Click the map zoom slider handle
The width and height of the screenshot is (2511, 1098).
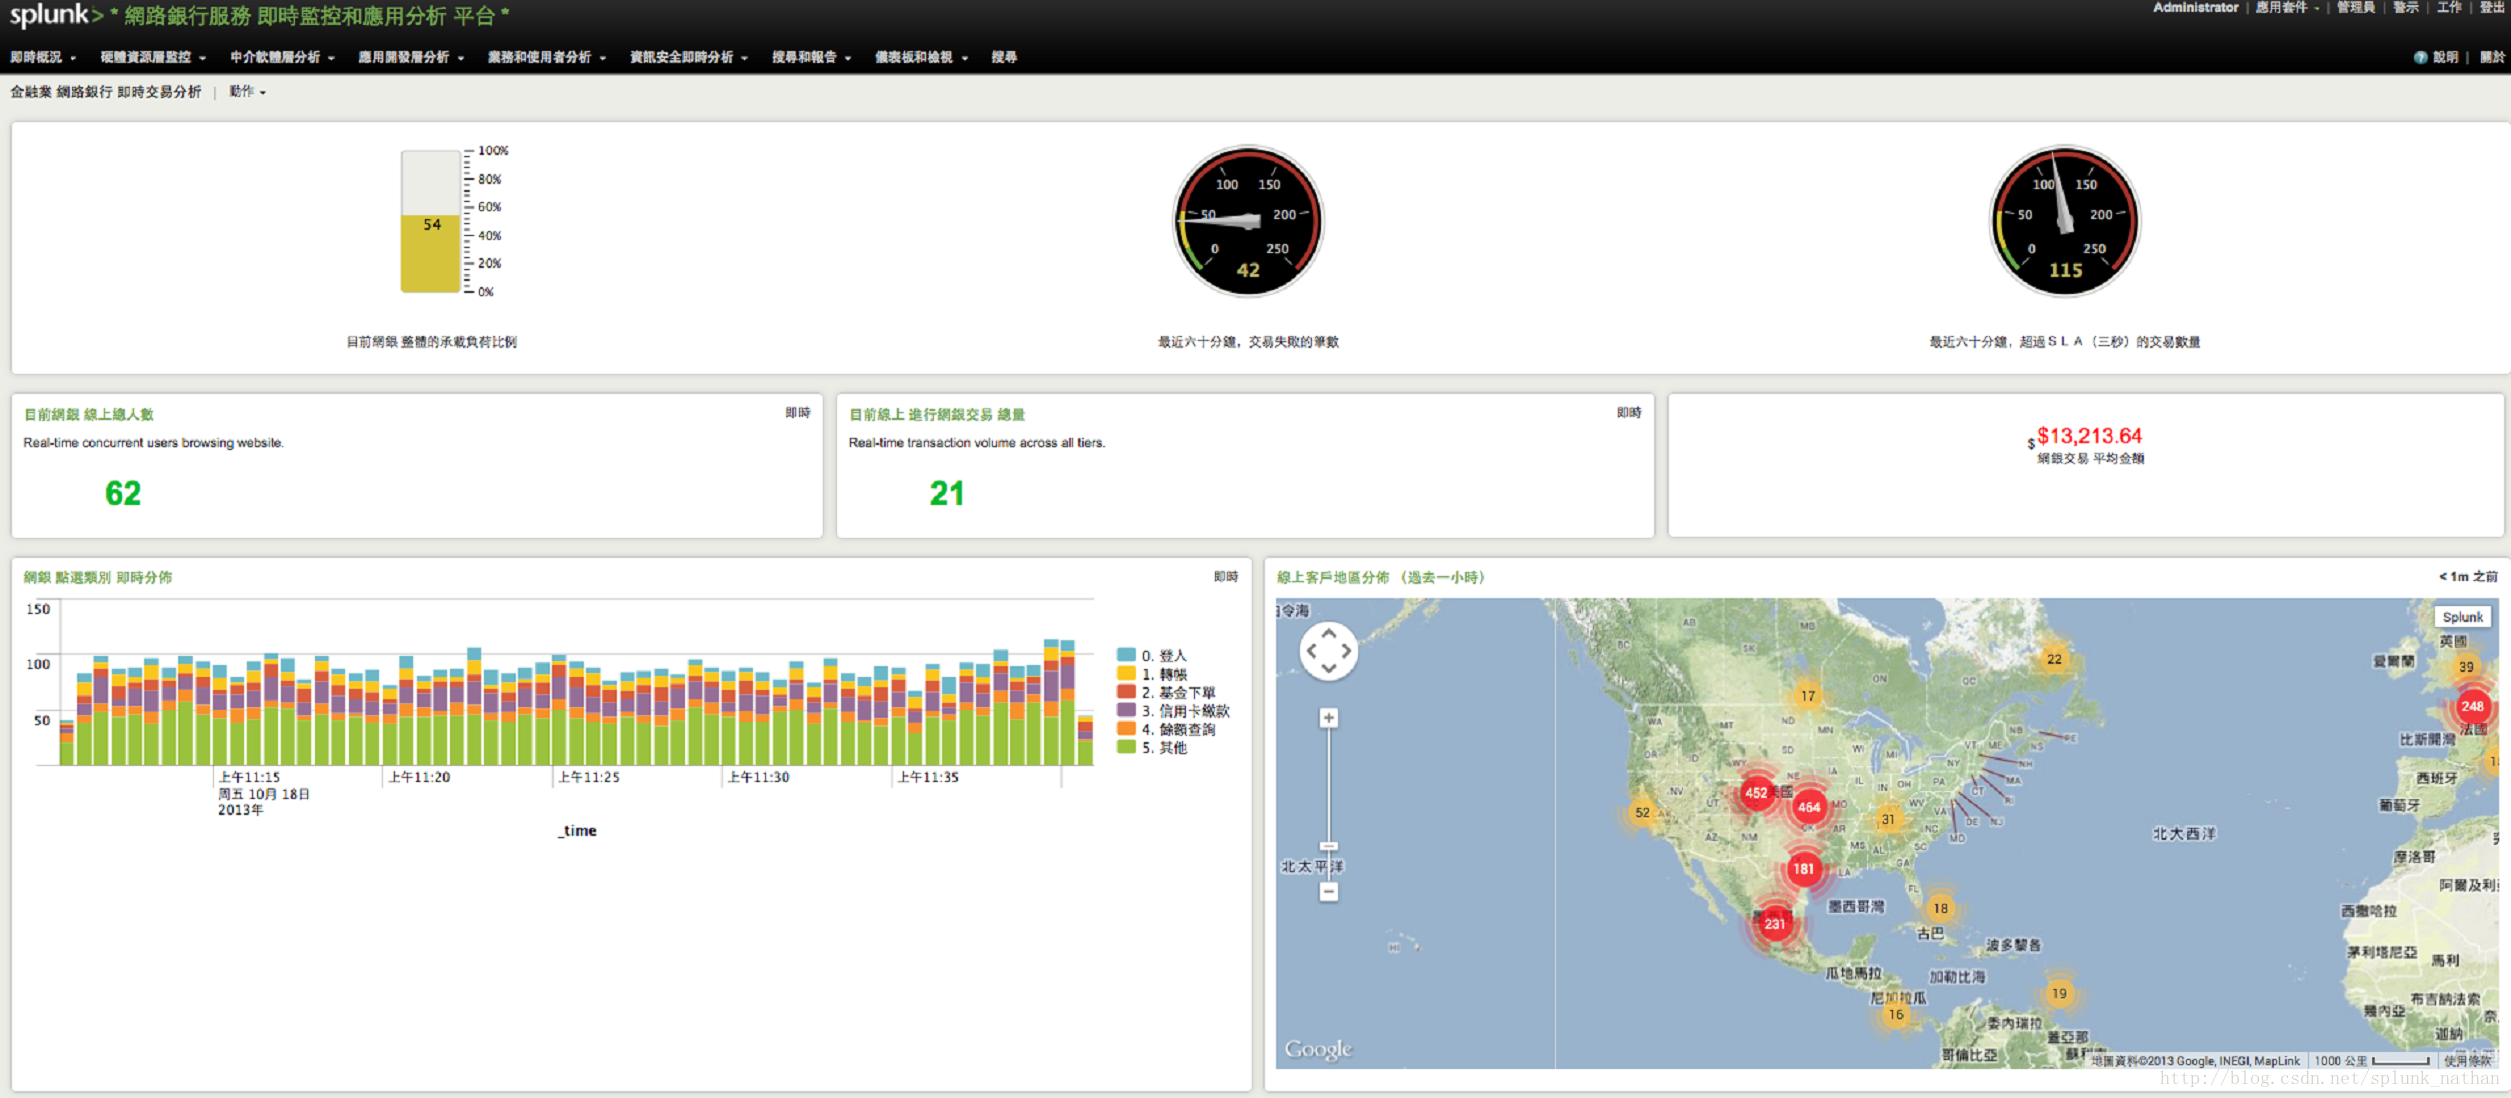tap(1328, 846)
